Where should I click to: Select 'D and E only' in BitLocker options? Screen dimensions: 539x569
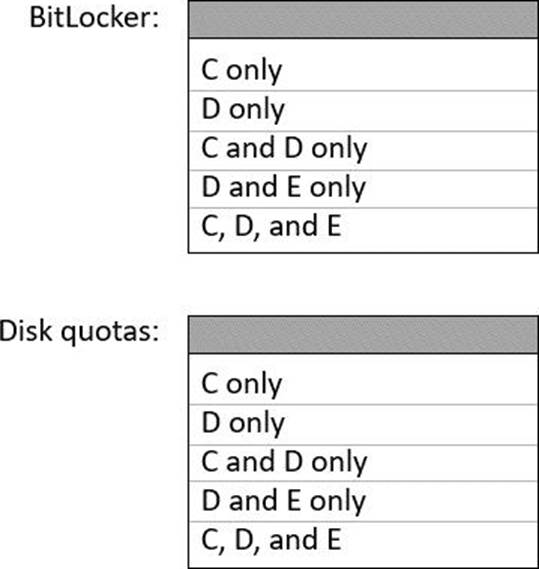tap(363, 188)
